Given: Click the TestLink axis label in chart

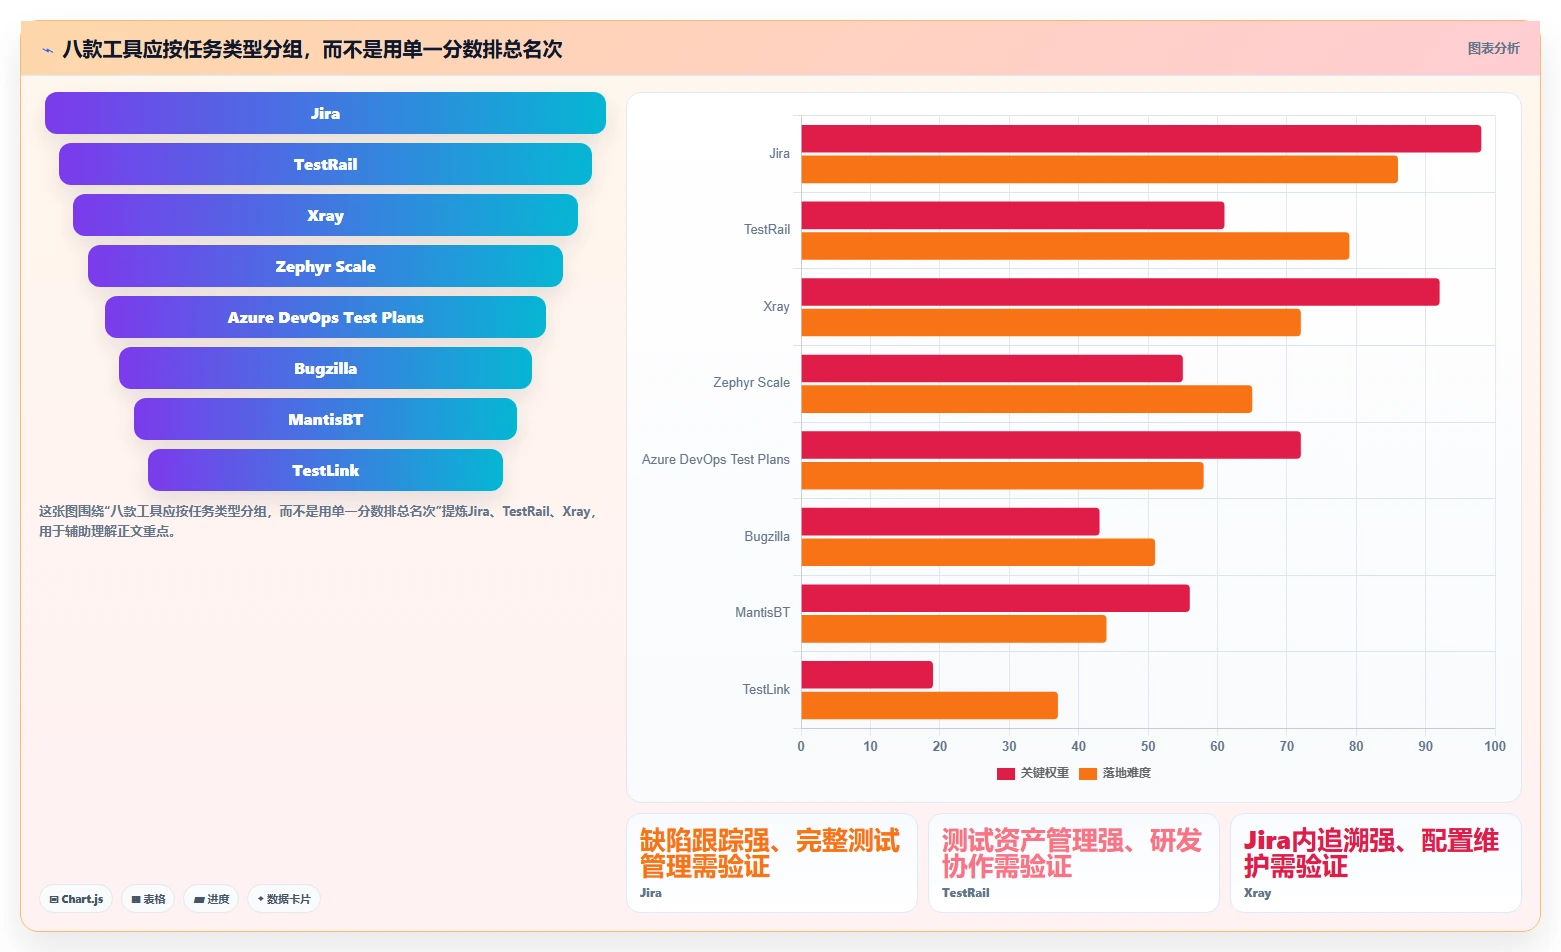Looking at the screenshot, I should (x=765, y=690).
